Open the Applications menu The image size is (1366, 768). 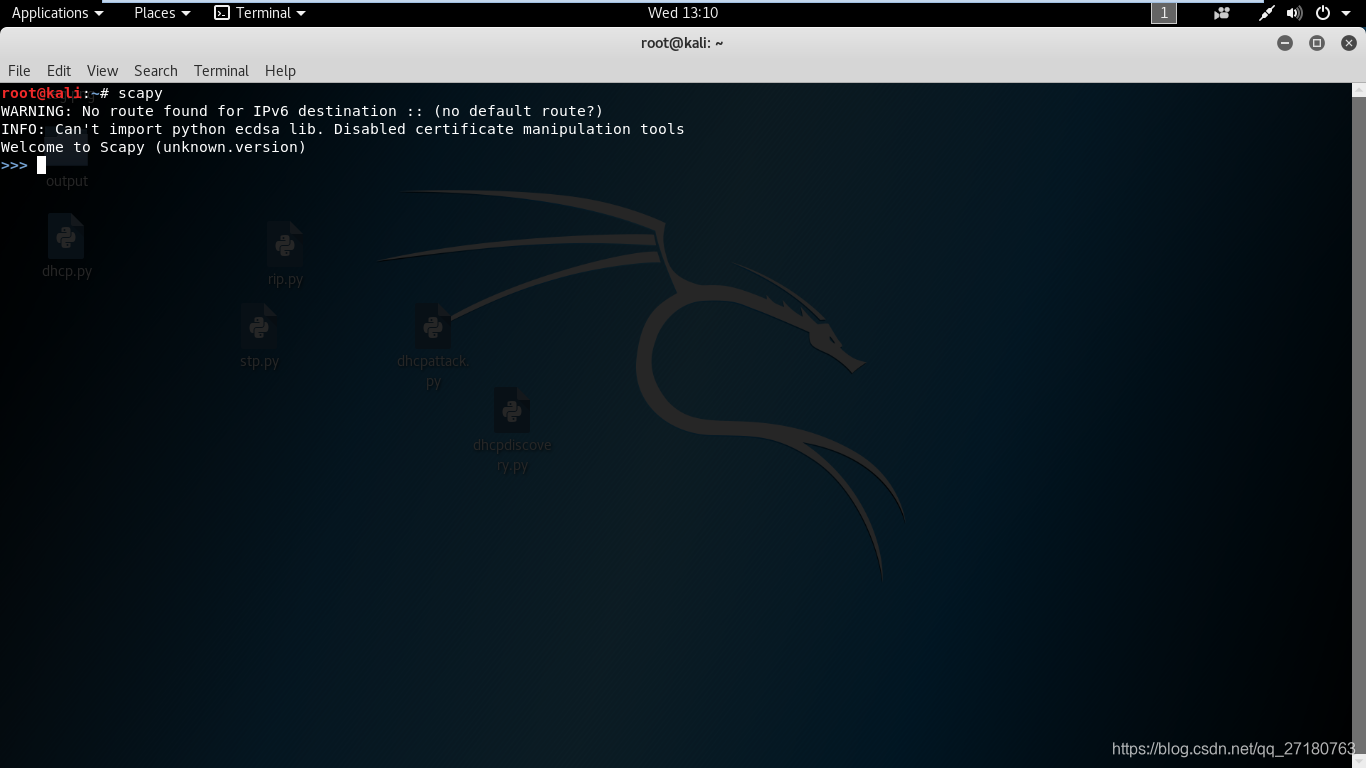click(x=57, y=13)
